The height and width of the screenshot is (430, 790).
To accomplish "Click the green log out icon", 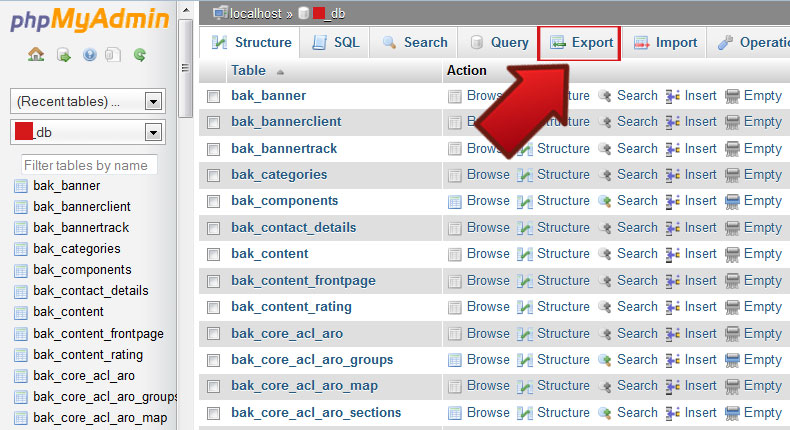I will pos(62,55).
